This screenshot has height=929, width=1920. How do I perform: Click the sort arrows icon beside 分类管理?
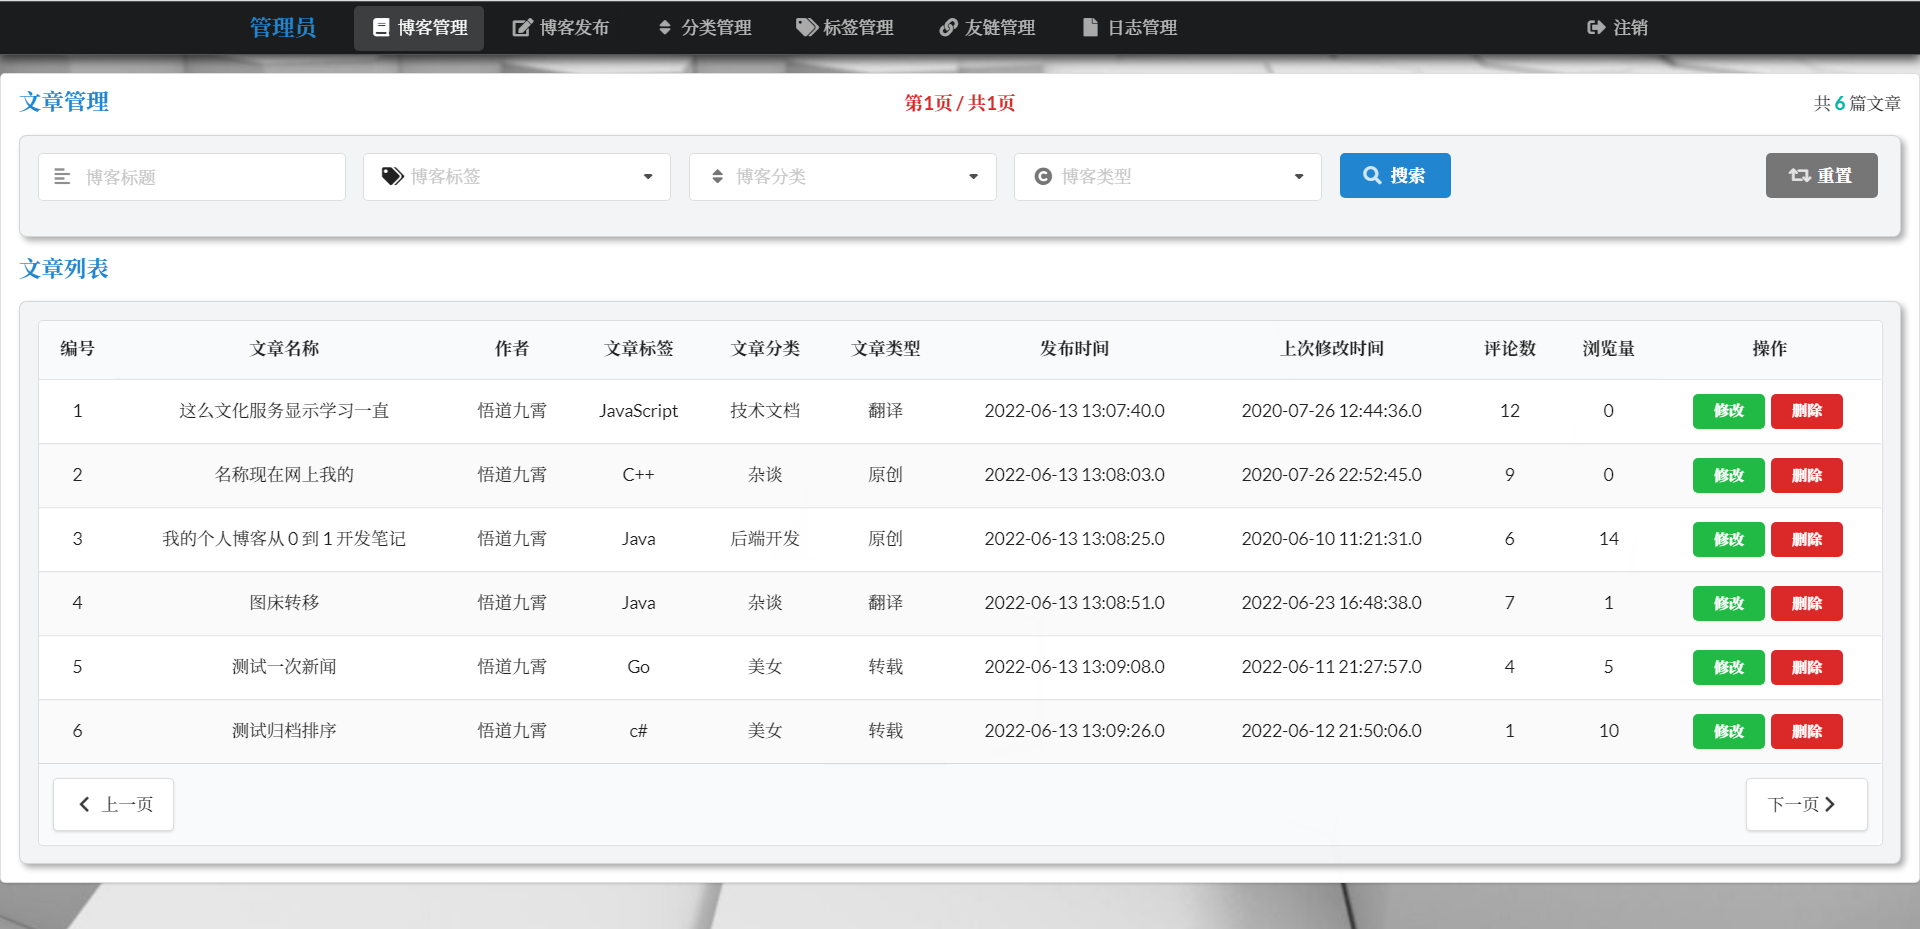[665, 28]
